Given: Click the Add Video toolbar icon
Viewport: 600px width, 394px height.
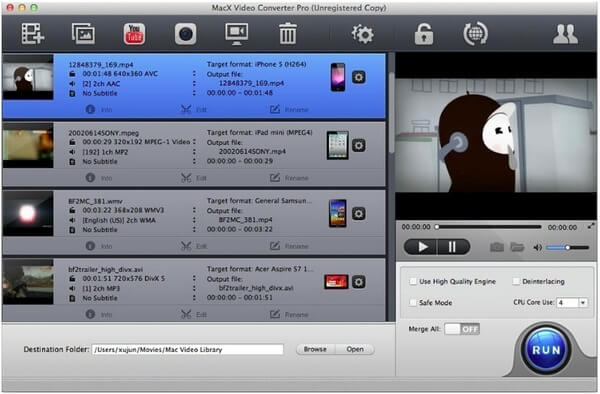Looking at the screenshot, I should click(33, 34).
